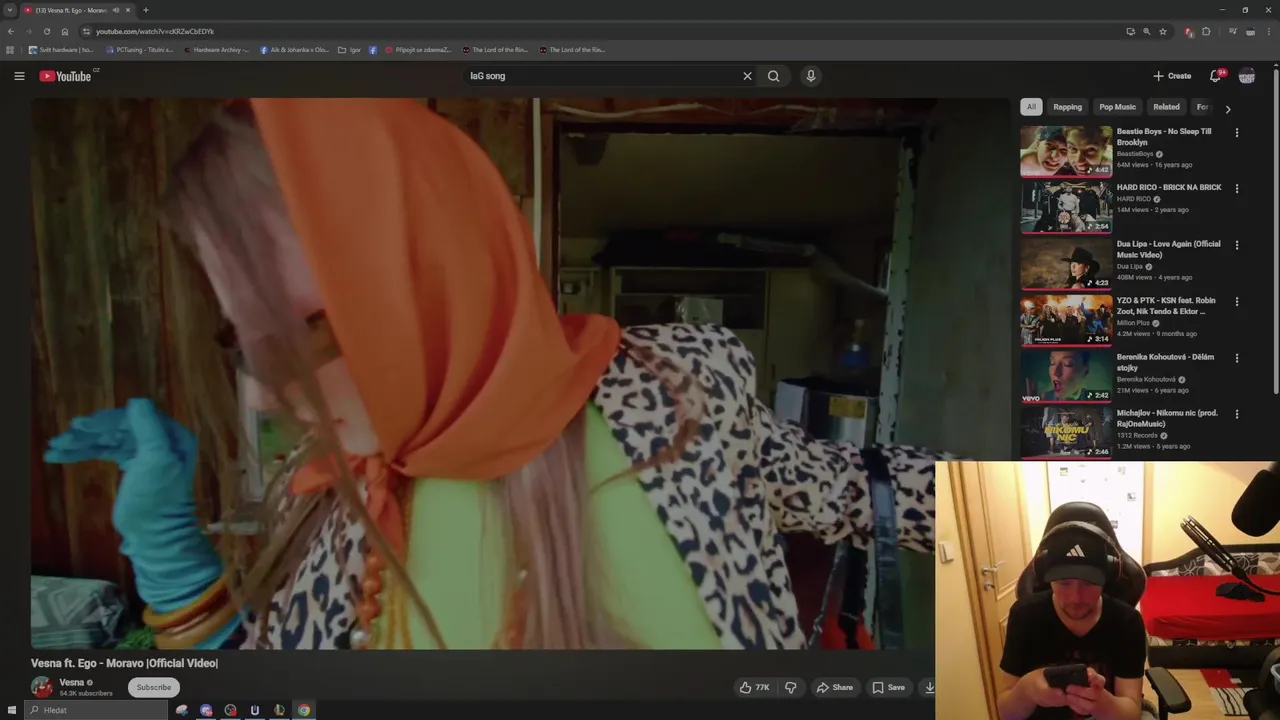Viewport: 1280px width, 720px height.
Task: Click the Share button
Action: click(834, 687)
